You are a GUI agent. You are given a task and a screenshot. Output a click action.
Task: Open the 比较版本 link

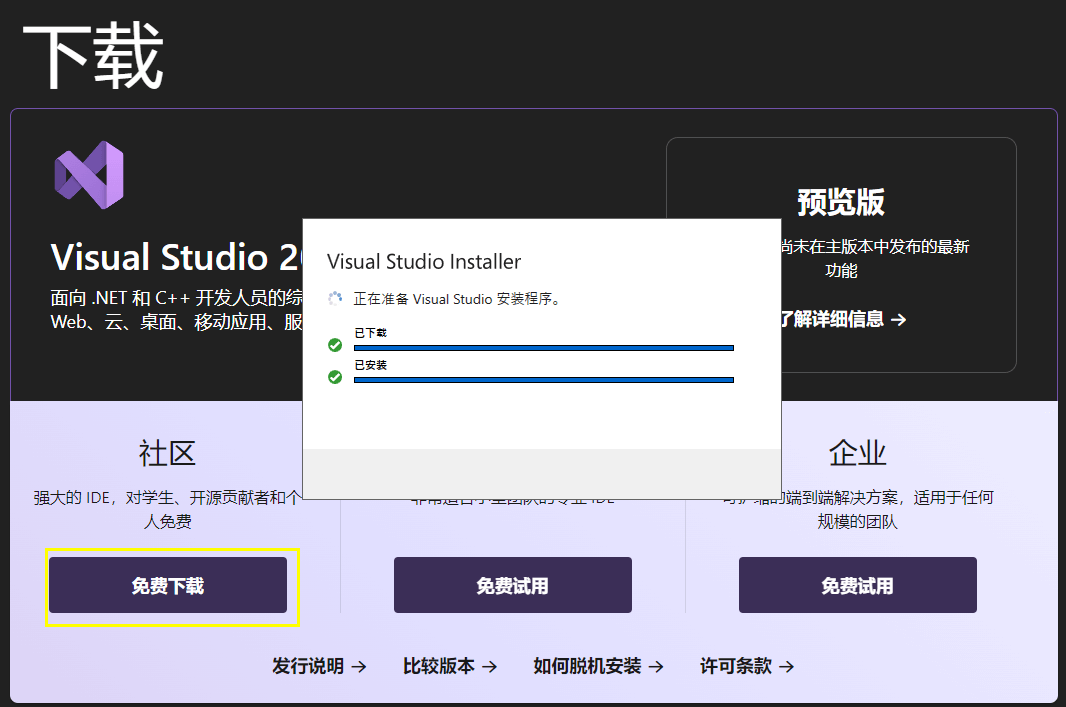tap(449, 666)
